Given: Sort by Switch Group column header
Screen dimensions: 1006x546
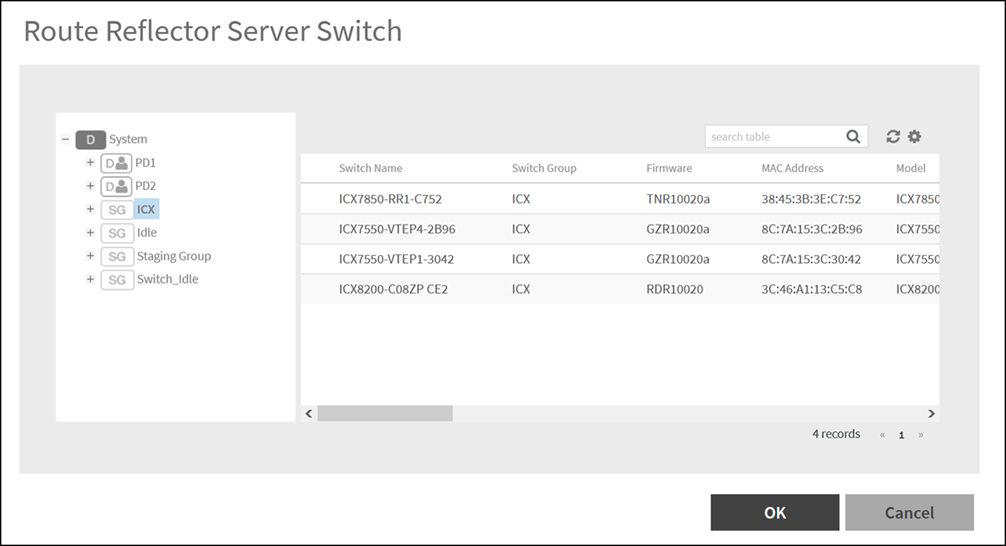Looking at the screenshot, I should click(544, 168).
